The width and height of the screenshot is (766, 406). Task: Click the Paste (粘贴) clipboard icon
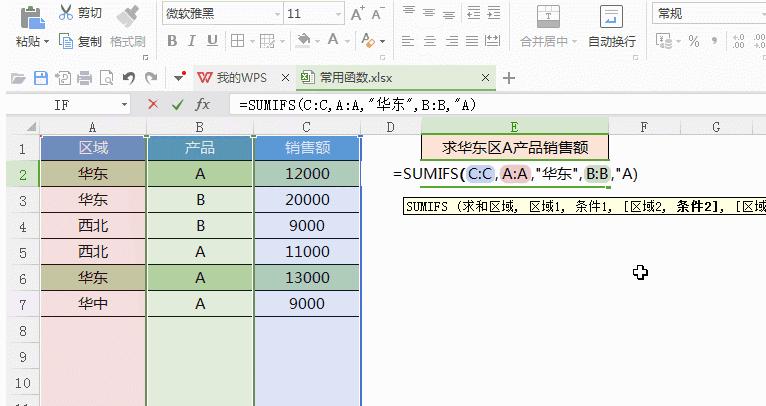(x=33, y=17)
